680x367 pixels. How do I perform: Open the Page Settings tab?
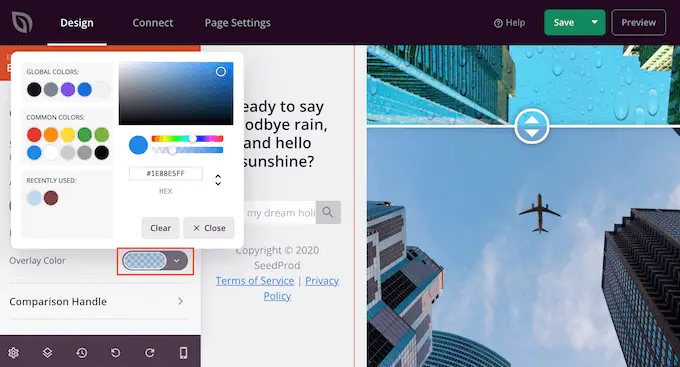coord(238,23)
